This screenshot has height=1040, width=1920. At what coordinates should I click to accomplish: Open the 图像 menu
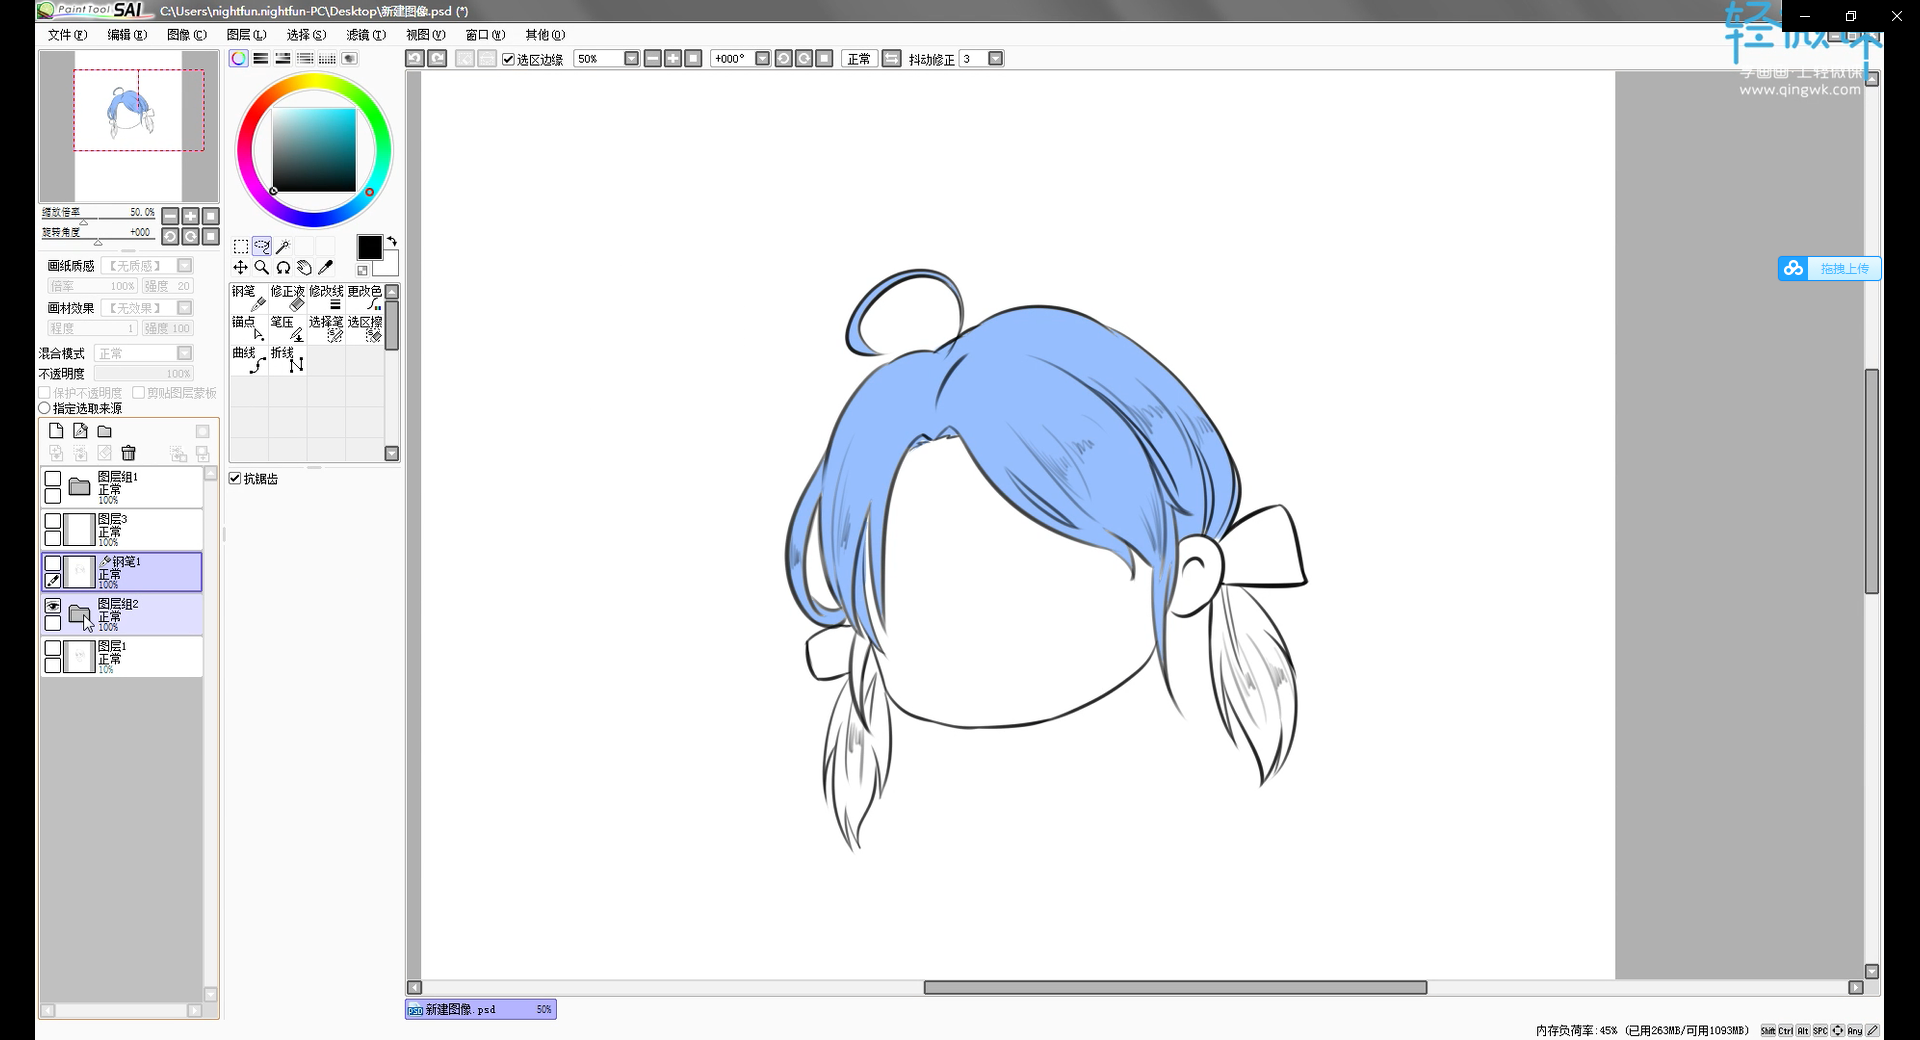click(187, 35)
